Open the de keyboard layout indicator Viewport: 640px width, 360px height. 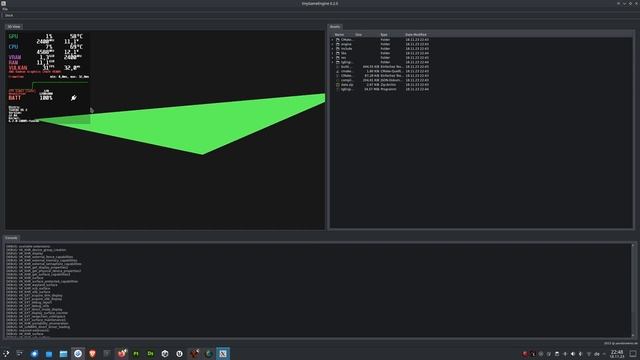[x=597, y=354]
